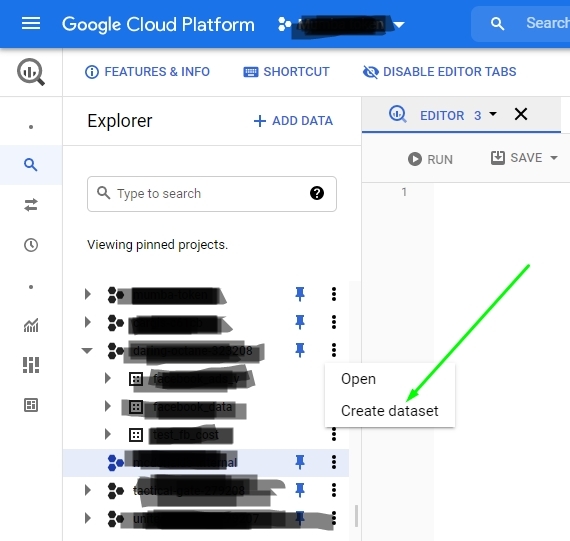Click the explorer scrollbar thumb
Image resolution: width=570 pixels, height=541 pixels.
tap(356, 516)
